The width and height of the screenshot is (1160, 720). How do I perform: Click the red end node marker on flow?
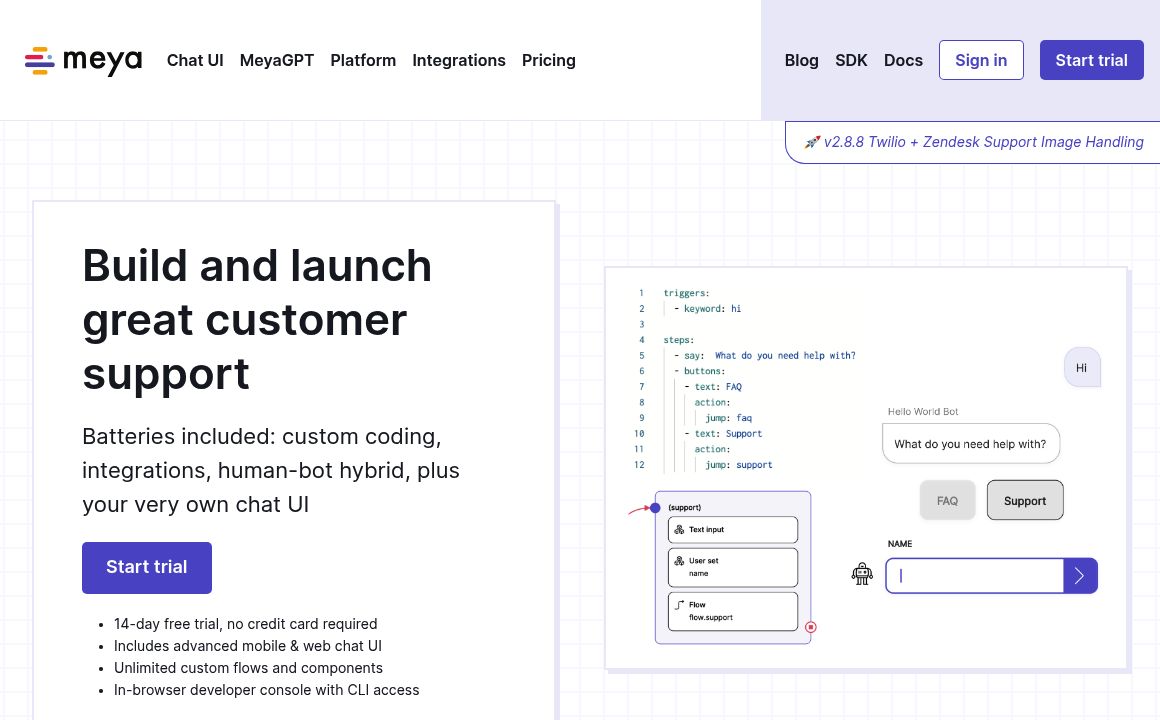click(x=811, y=627)
